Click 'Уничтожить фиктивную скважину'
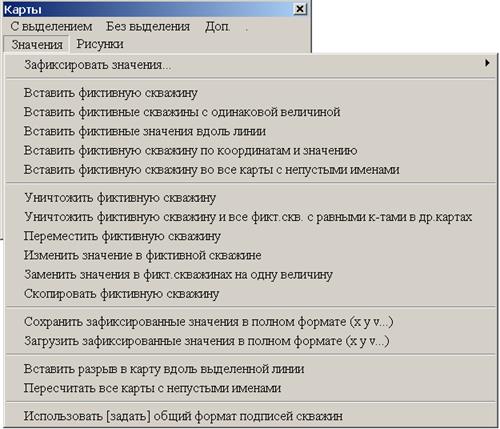 coord(251,198)
